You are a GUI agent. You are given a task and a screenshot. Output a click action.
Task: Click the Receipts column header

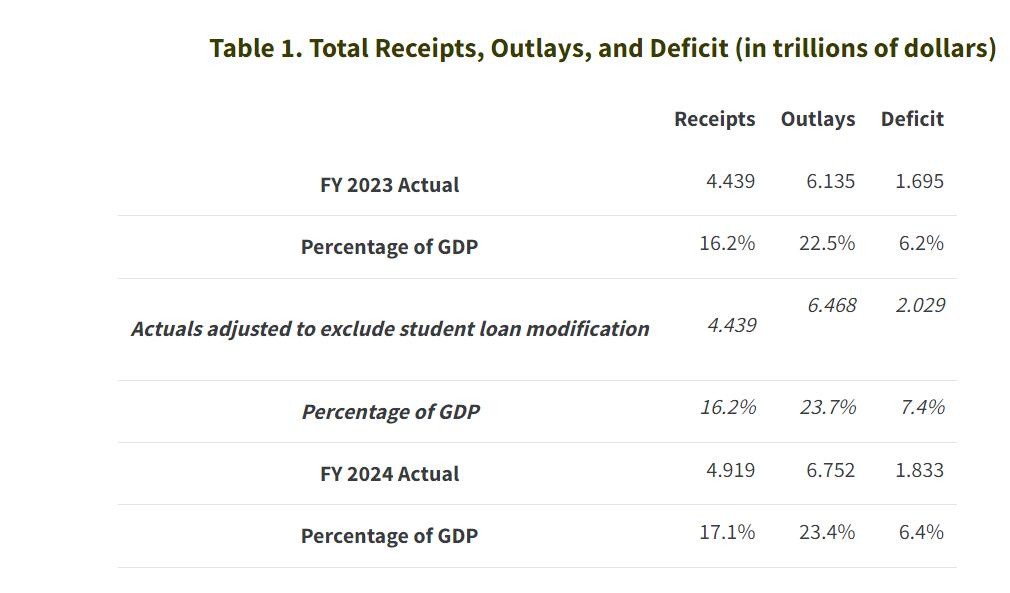714,119
